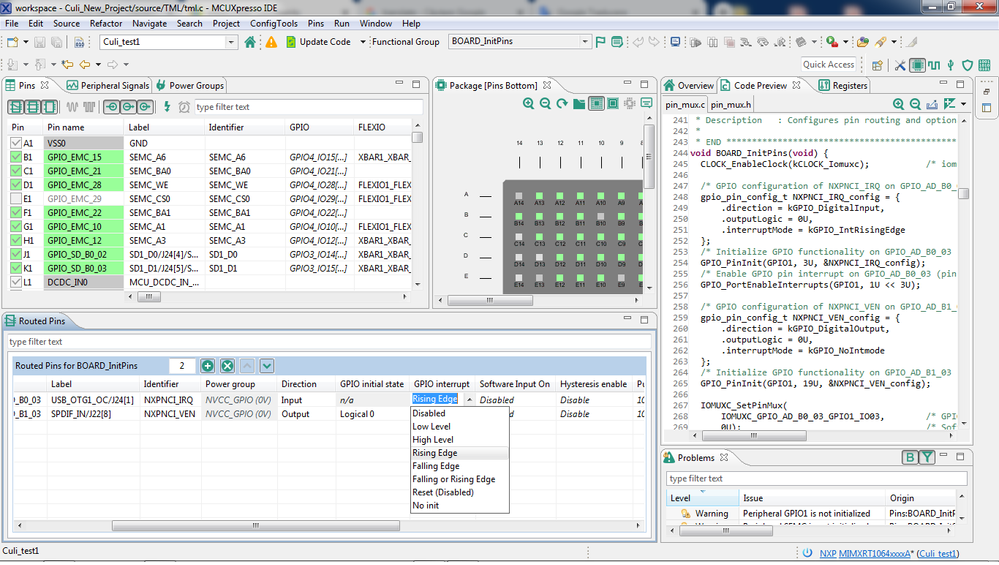Add a new routed pin row
999x565 pixels.
pos(207,366)
